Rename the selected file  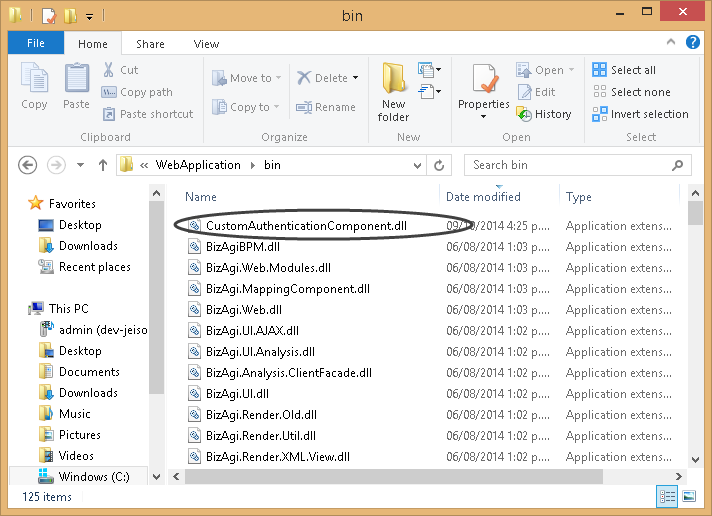(326, 107)
